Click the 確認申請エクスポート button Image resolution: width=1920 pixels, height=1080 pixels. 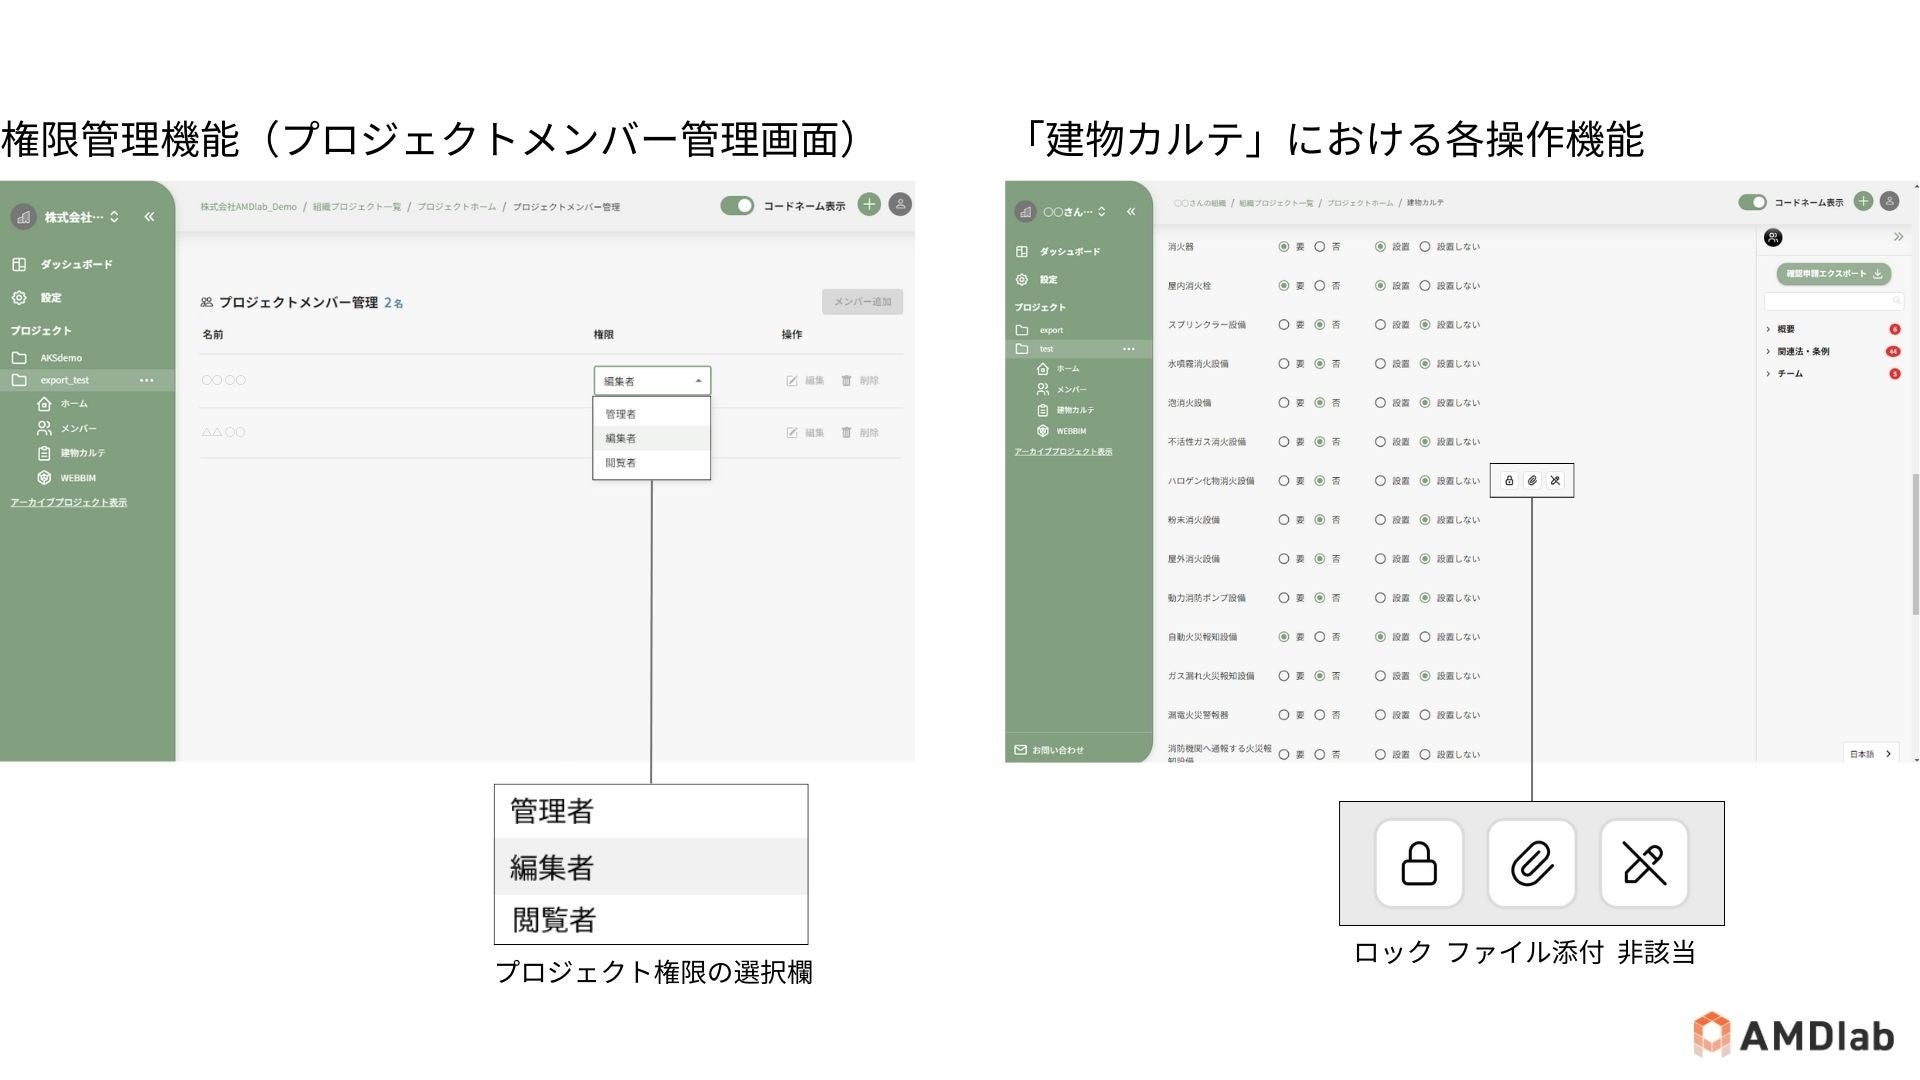(1833, 274)
